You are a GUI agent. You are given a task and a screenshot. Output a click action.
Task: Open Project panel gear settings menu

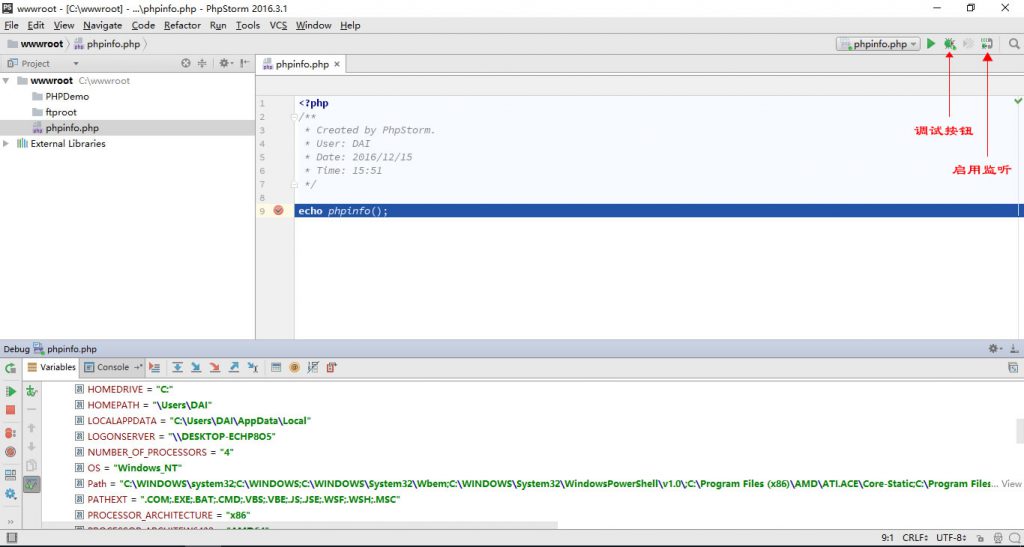(224, 63)
